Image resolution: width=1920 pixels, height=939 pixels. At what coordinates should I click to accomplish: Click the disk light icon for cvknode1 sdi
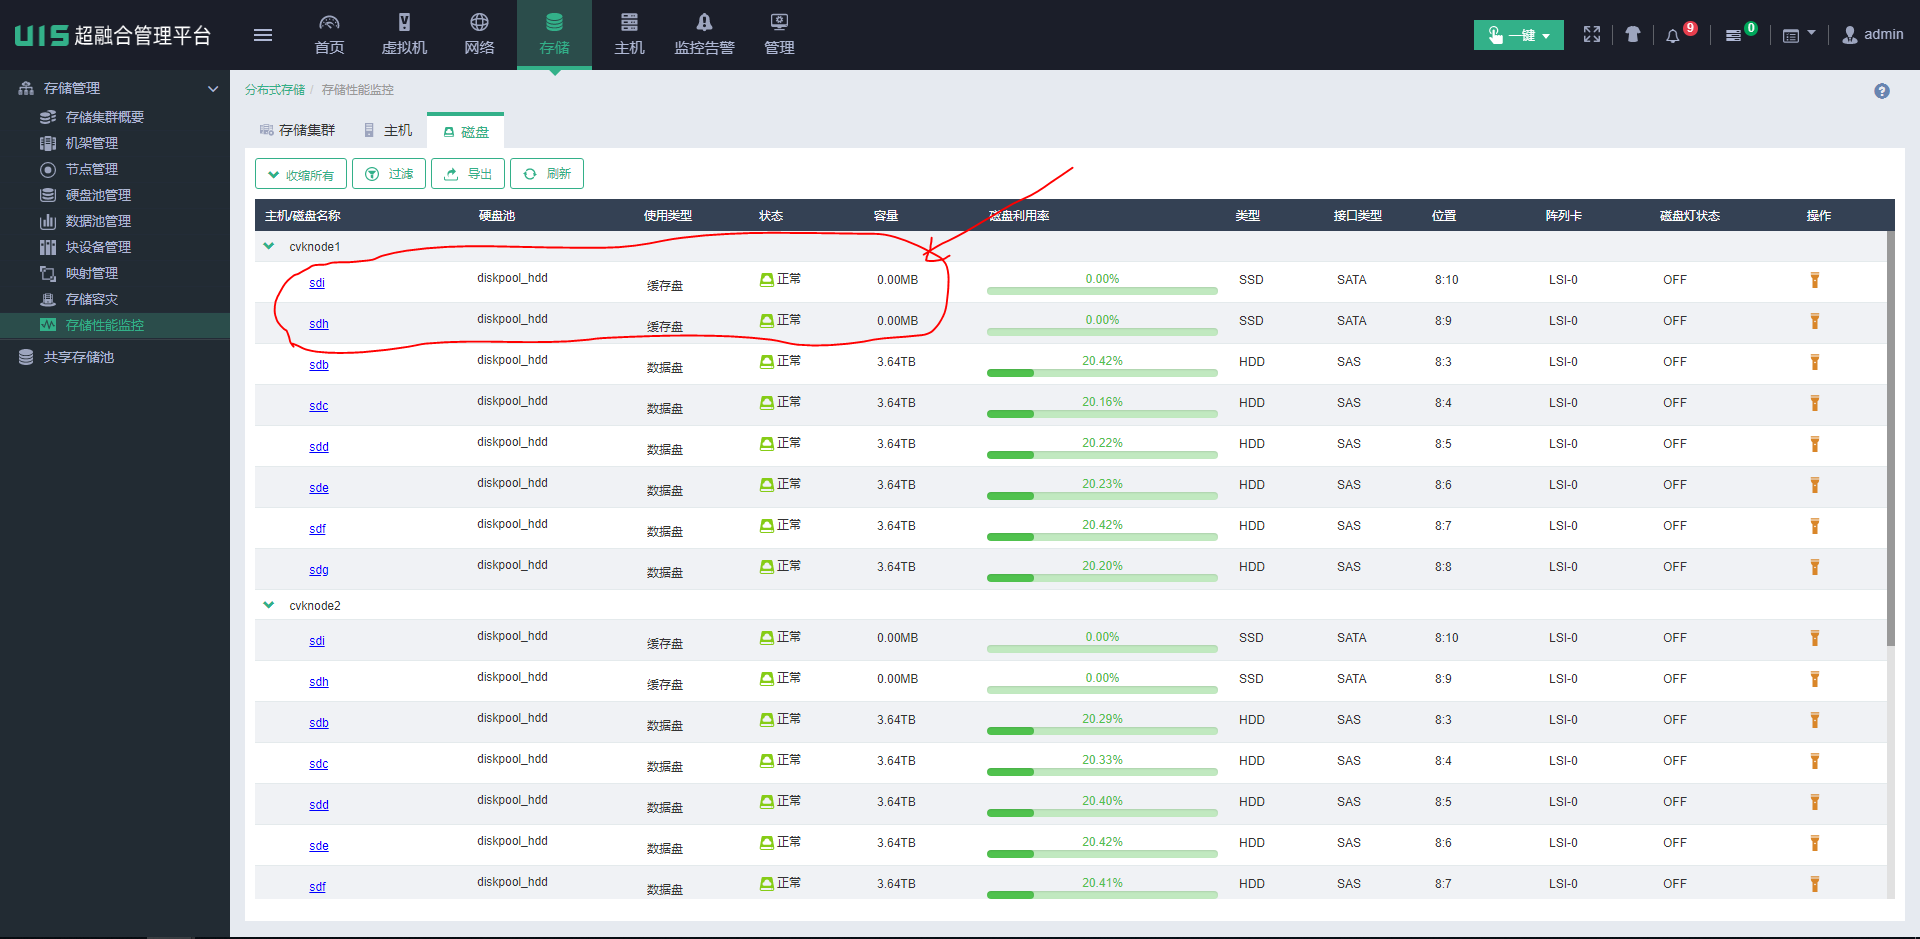click(x=1814, y=280)
